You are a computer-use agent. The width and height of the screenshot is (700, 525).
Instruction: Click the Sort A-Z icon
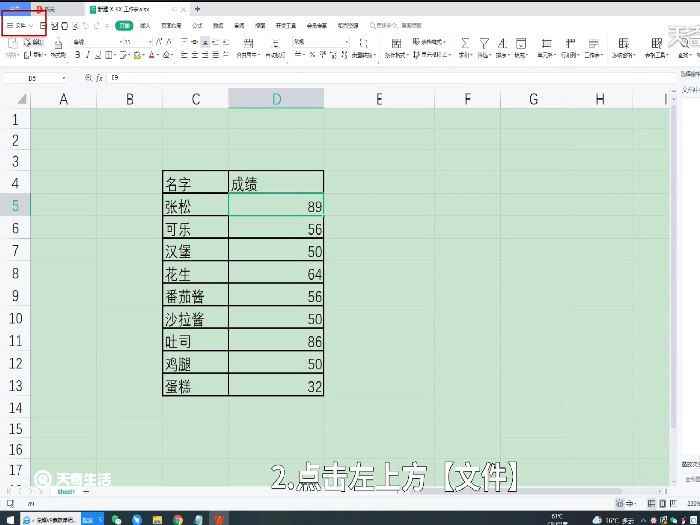pos(502,43)
